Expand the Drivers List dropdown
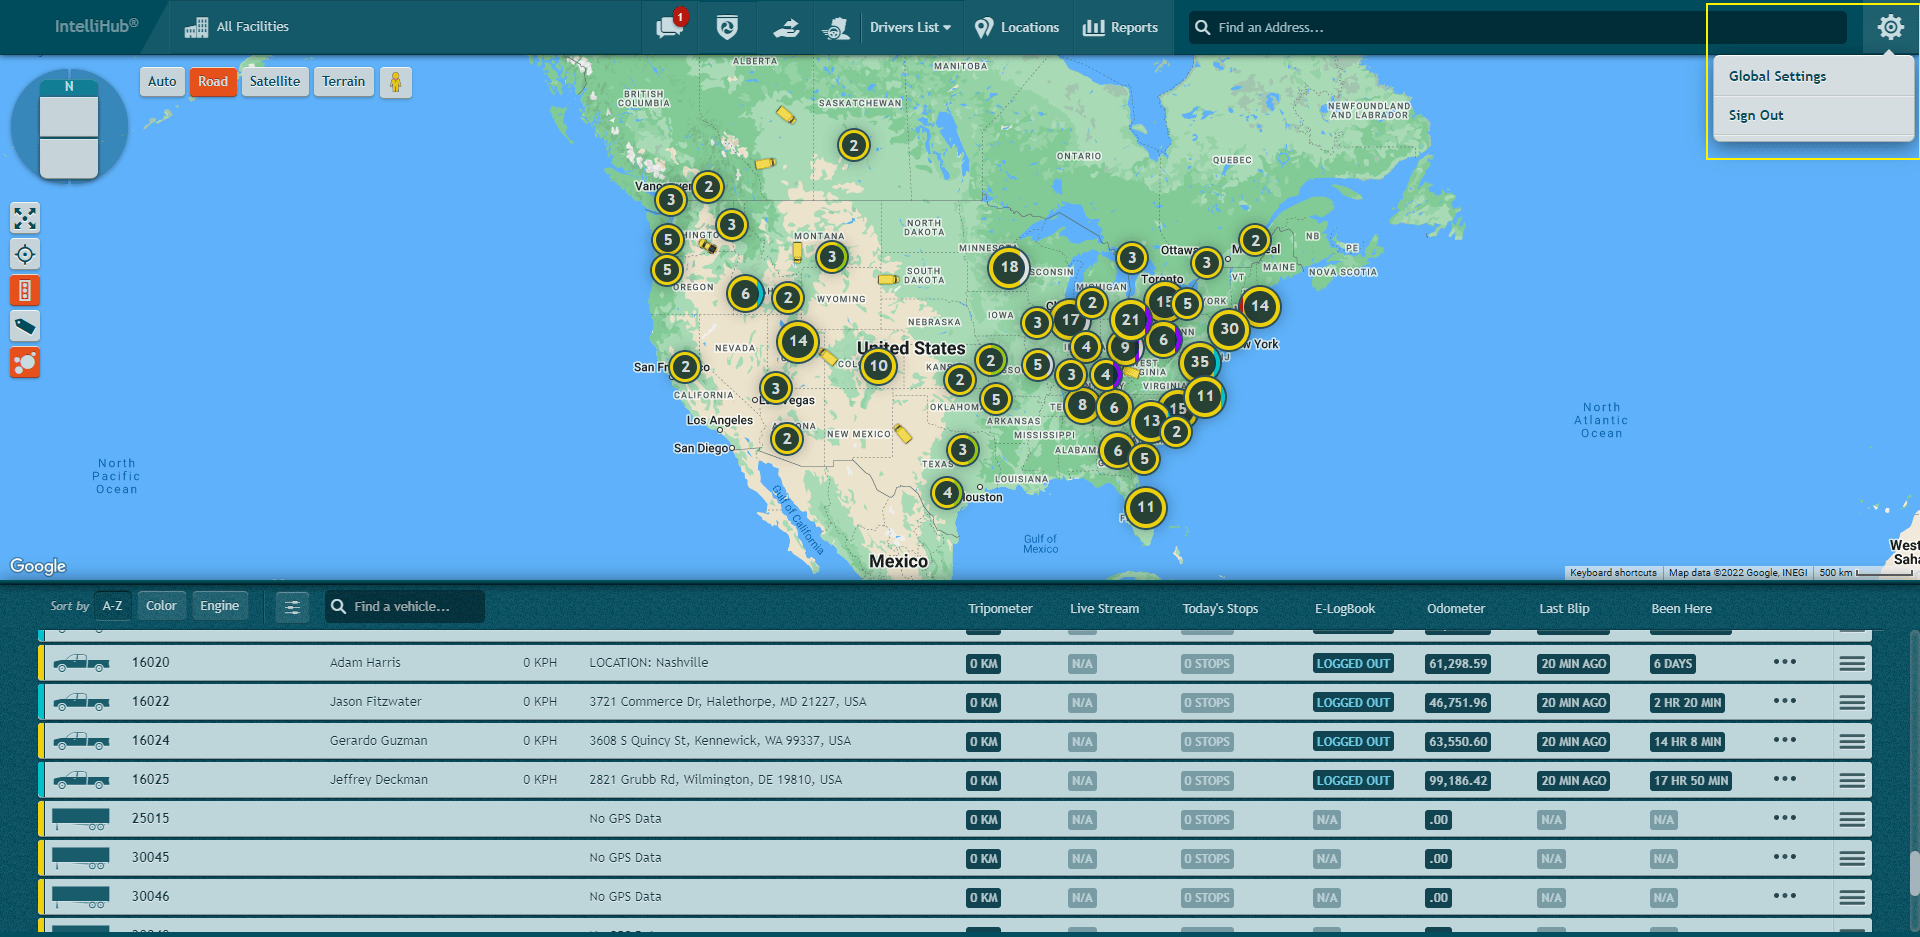1920x937 pixels. point(909,27)
